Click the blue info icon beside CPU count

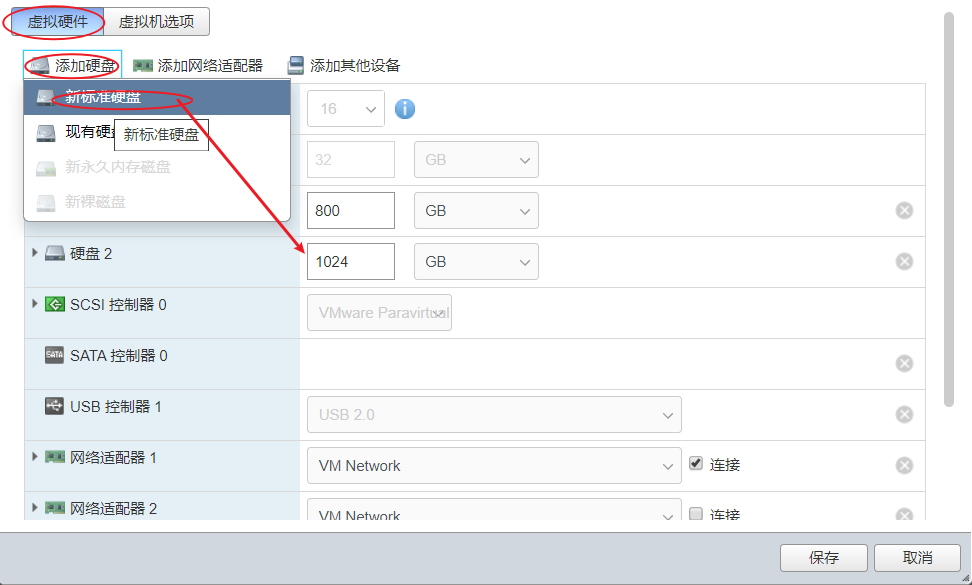point(405,109)
